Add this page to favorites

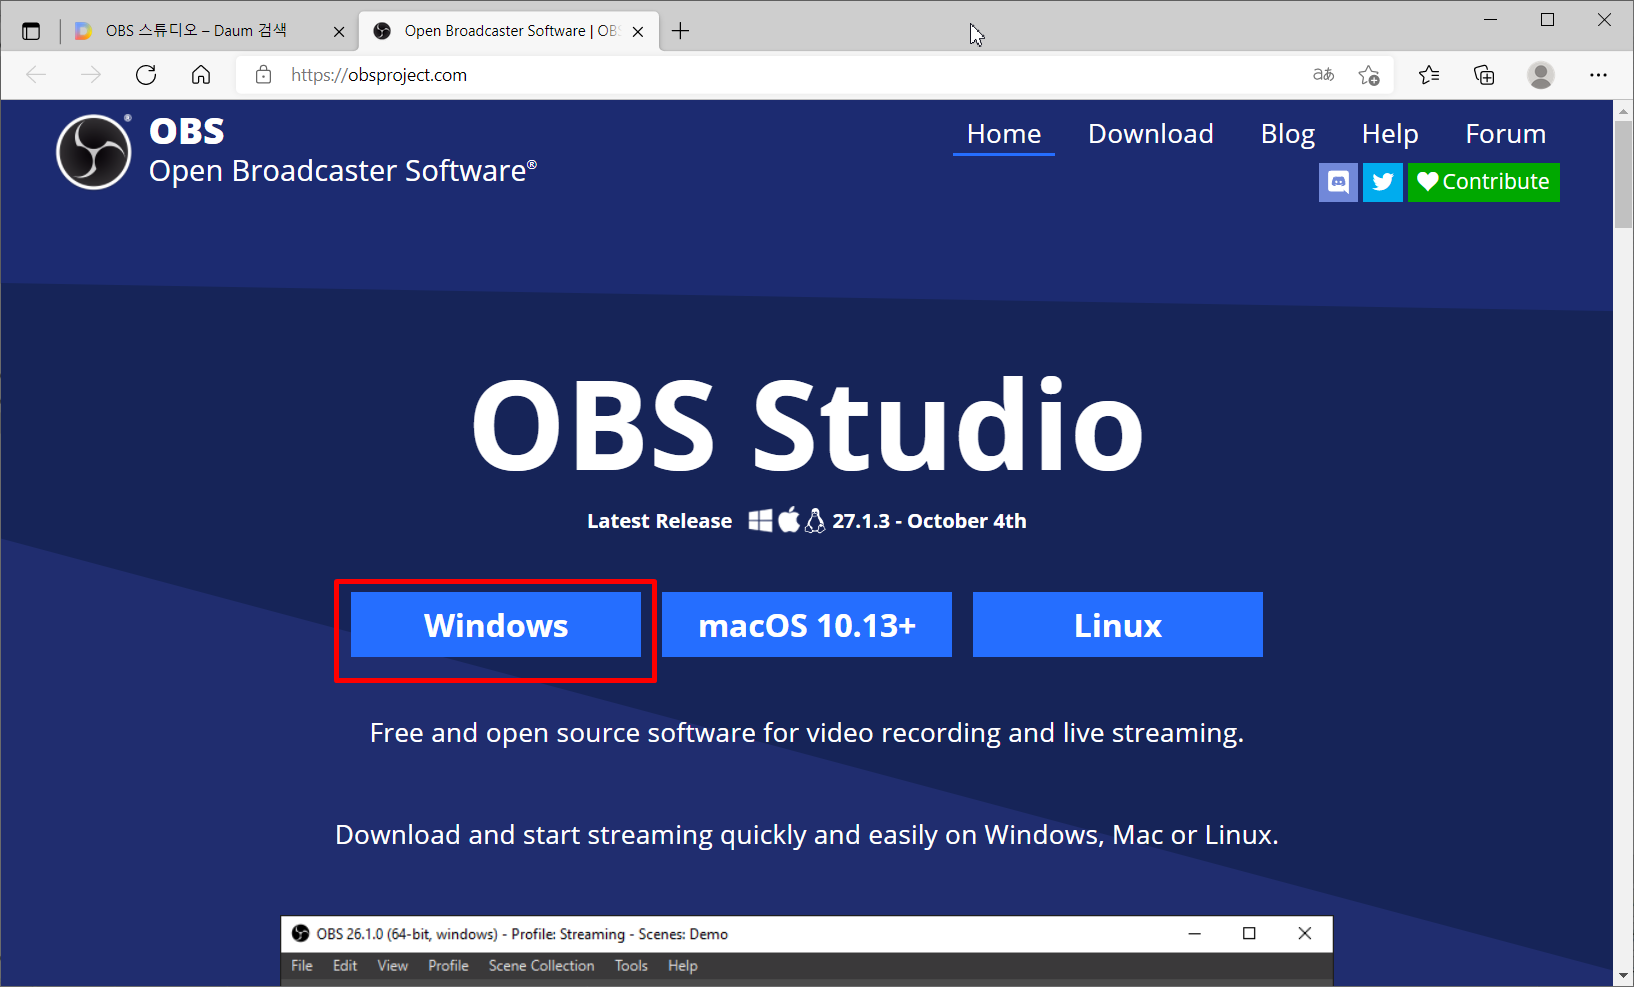[x=1369, y=75]
